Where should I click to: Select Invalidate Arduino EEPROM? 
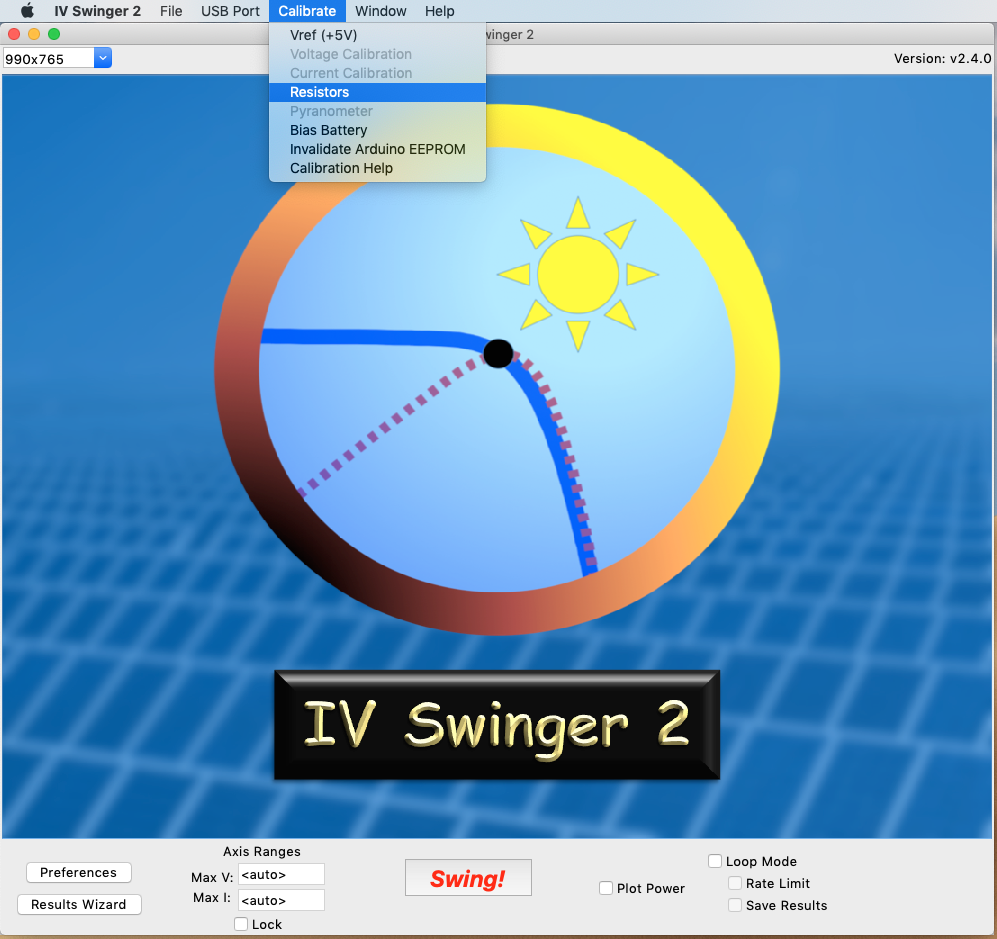pyautogui.click(x=378, y=149)
